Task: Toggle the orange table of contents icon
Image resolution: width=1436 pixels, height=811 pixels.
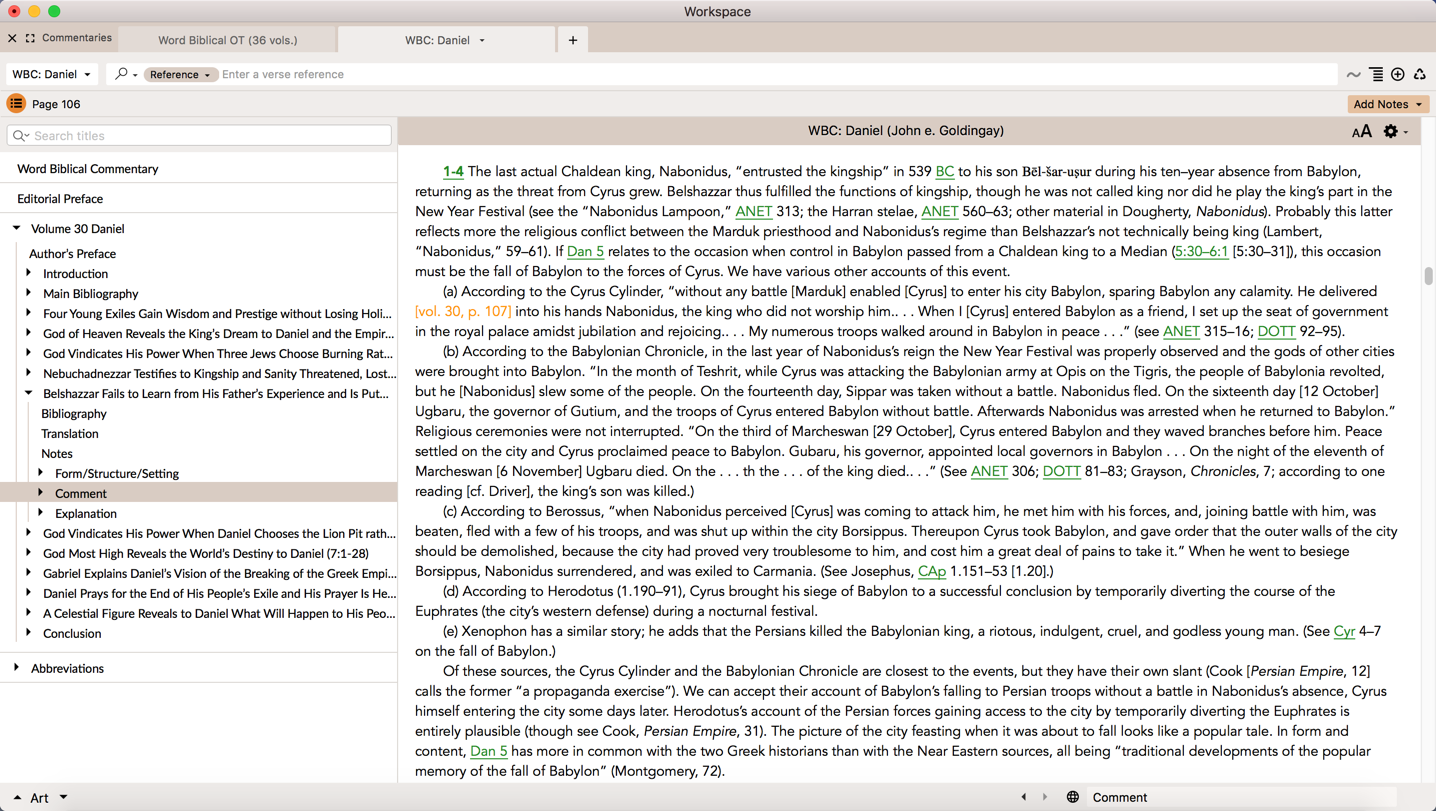Action: pos(16,104)
